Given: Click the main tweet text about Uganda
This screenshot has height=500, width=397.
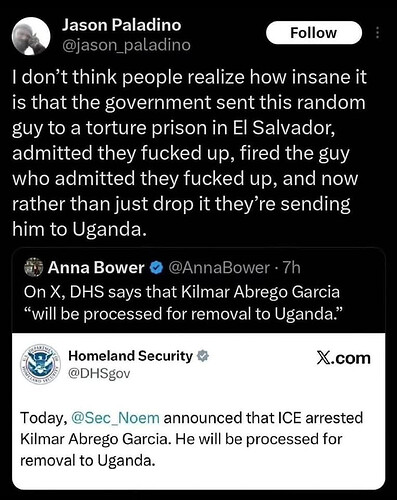Looking at the screenshot, I should (189, 153).
